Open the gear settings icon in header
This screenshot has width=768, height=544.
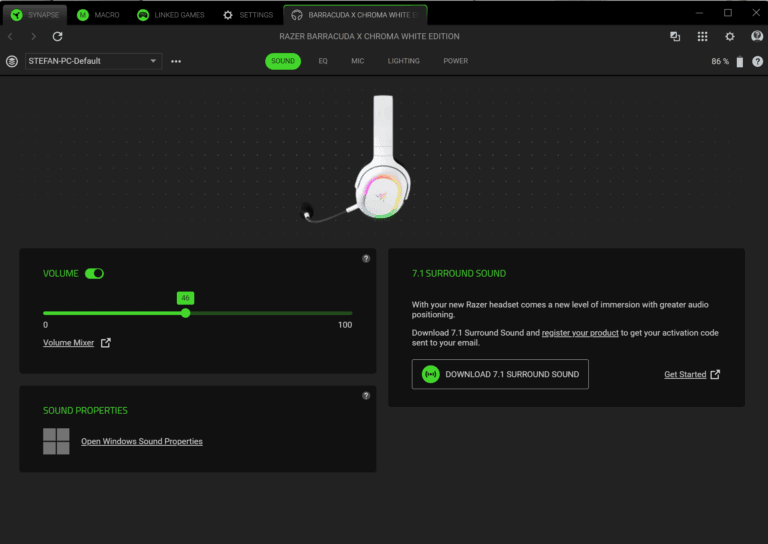(x=730, y=36)
